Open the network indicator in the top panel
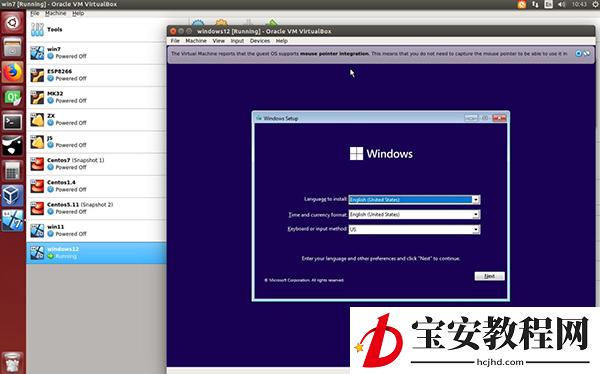 point(535,4)
